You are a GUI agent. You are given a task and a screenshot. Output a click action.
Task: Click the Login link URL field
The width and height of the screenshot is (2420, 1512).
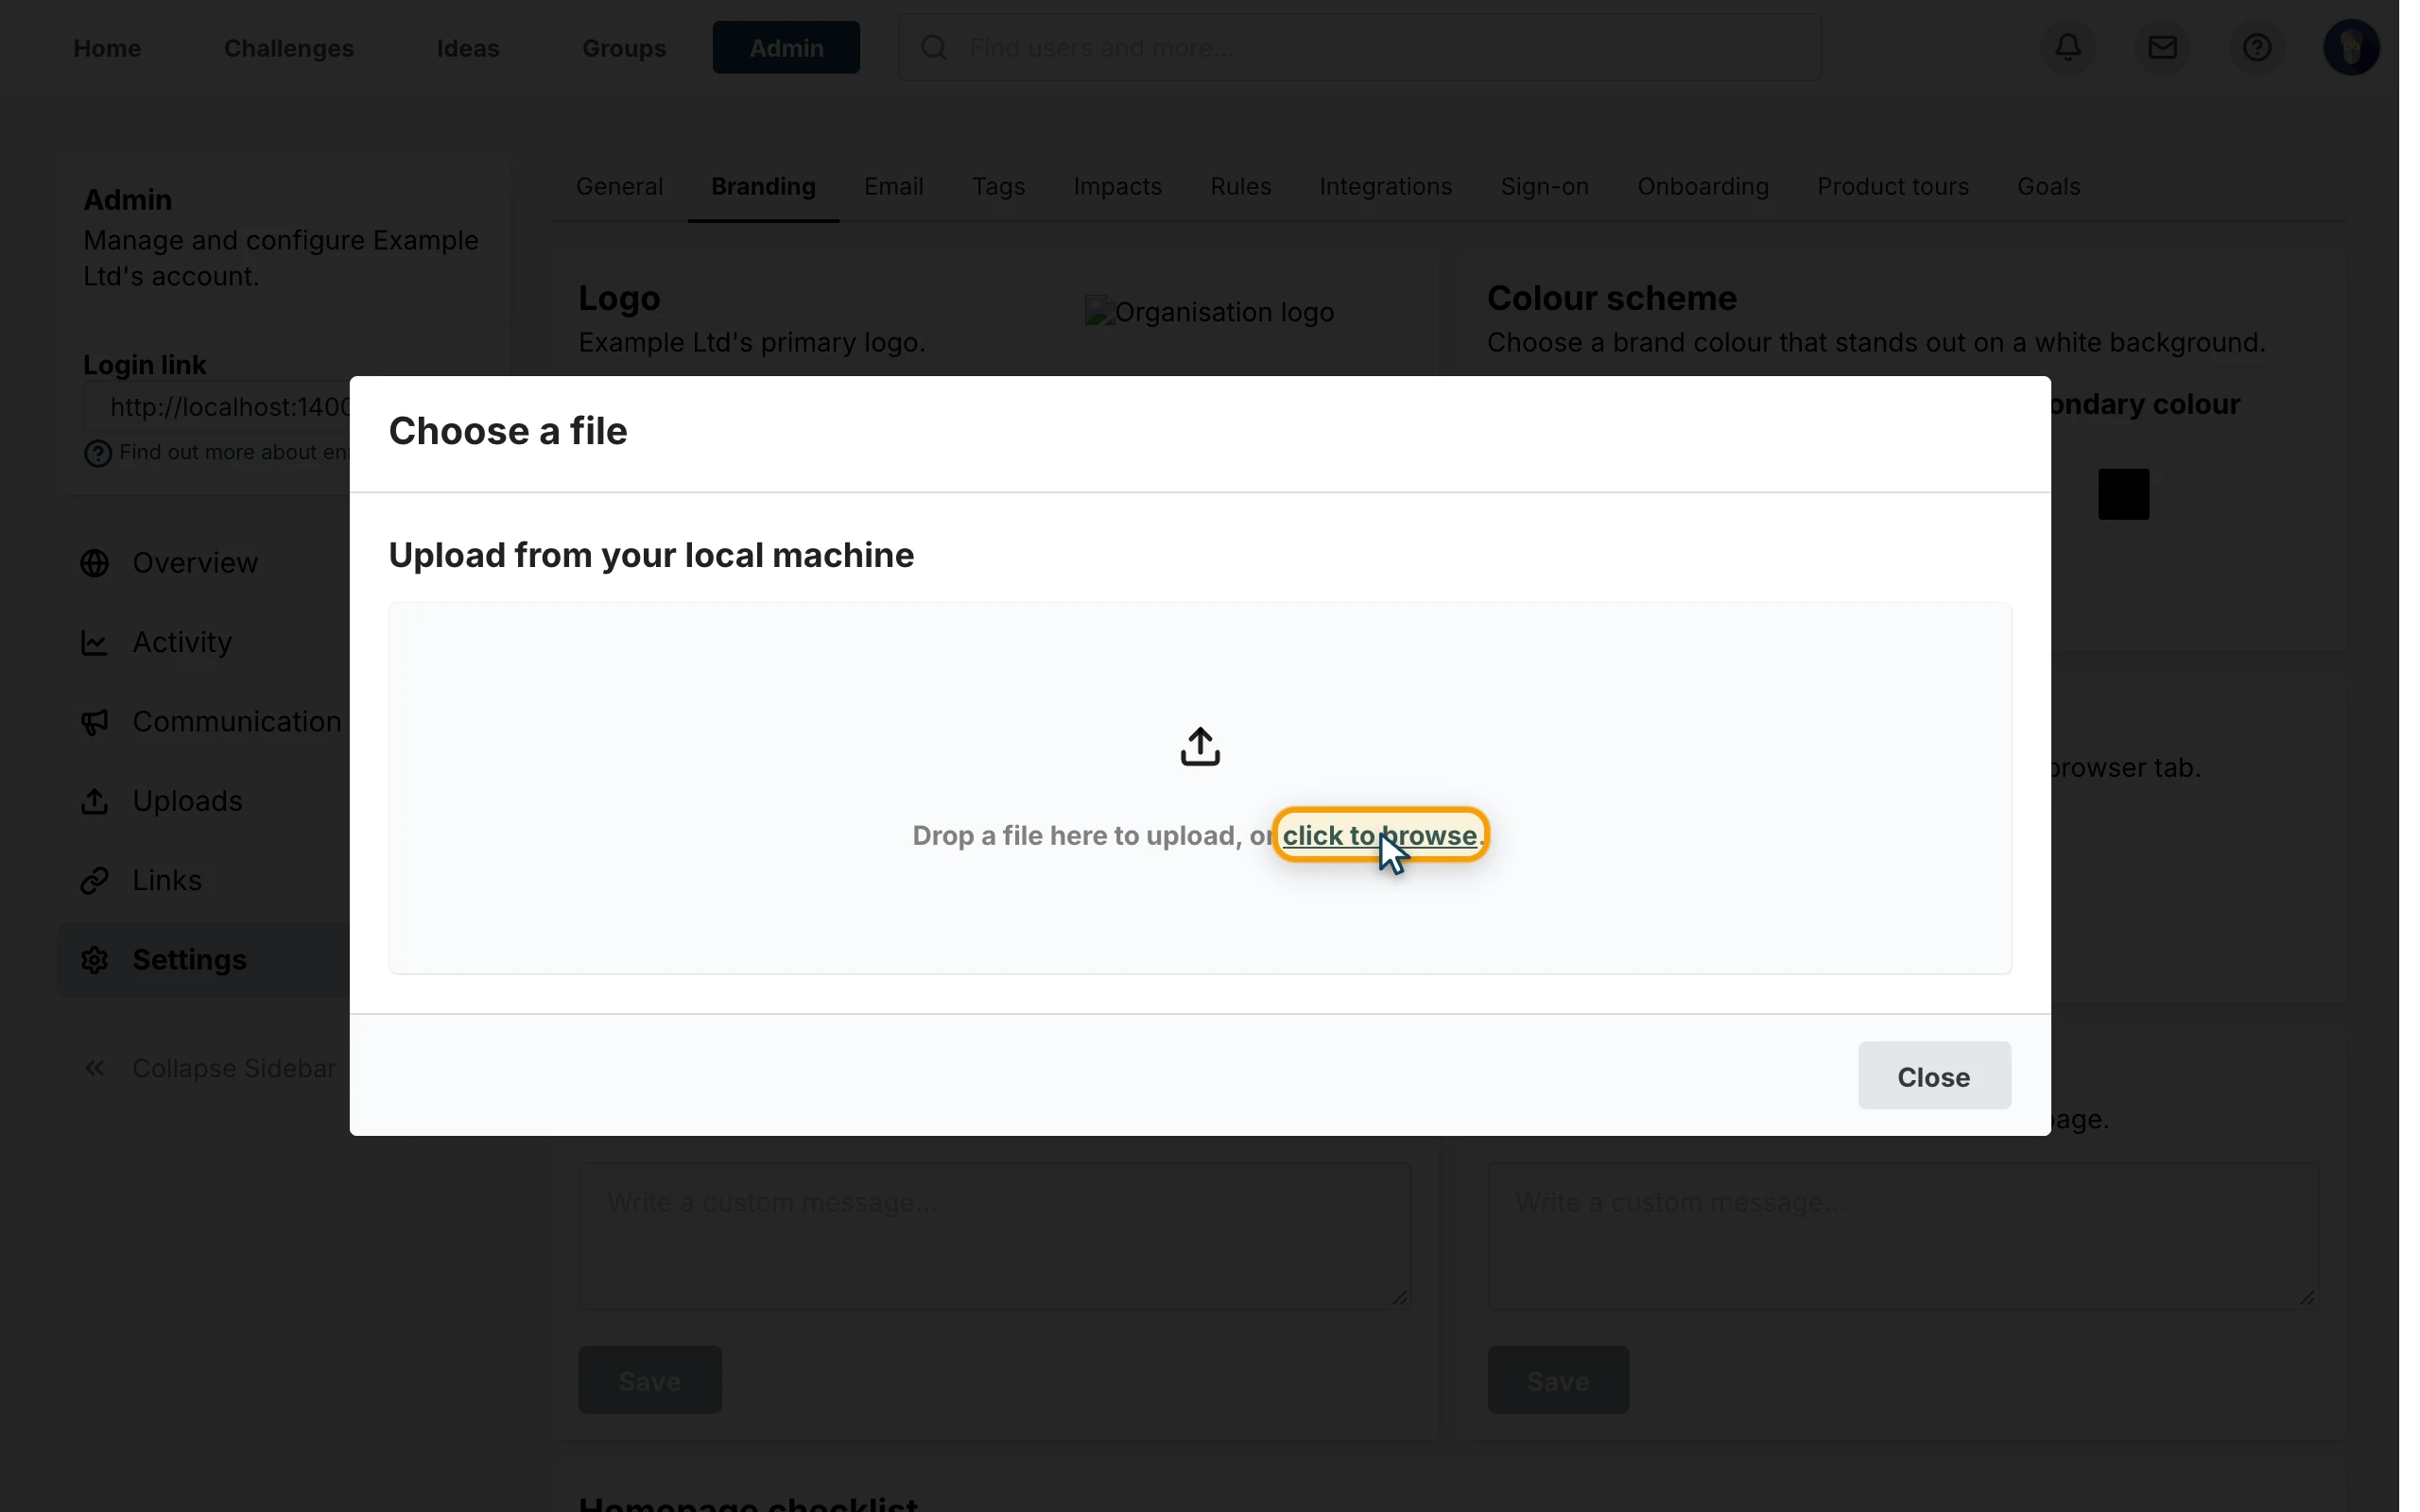pos(218,407)
